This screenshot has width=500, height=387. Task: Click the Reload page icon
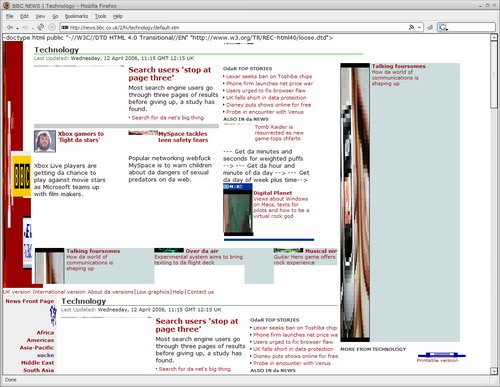point(41,27)
